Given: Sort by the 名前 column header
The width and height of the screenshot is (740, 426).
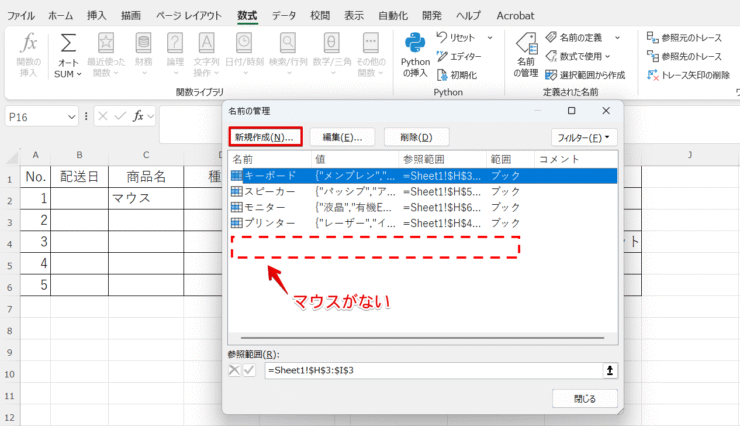Looking at the screenshot, I should 270,159.
